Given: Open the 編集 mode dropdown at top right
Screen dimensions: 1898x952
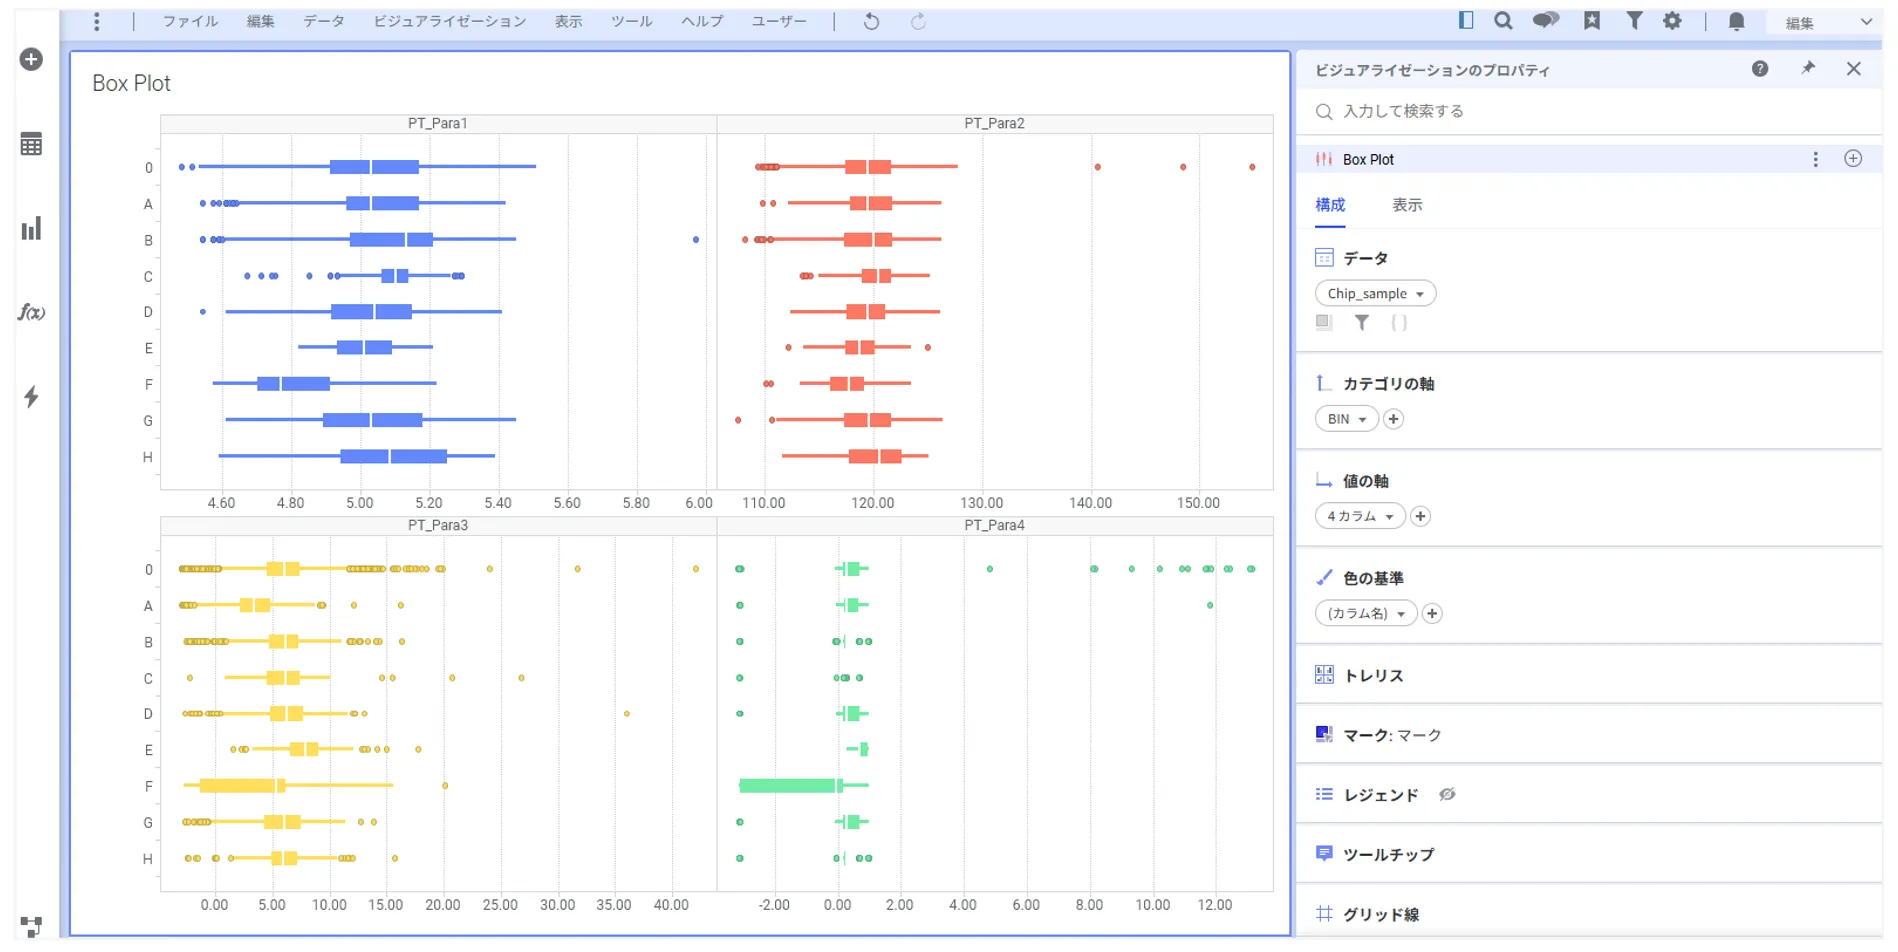Looking at the screenshot, I should click(1827, 22).
